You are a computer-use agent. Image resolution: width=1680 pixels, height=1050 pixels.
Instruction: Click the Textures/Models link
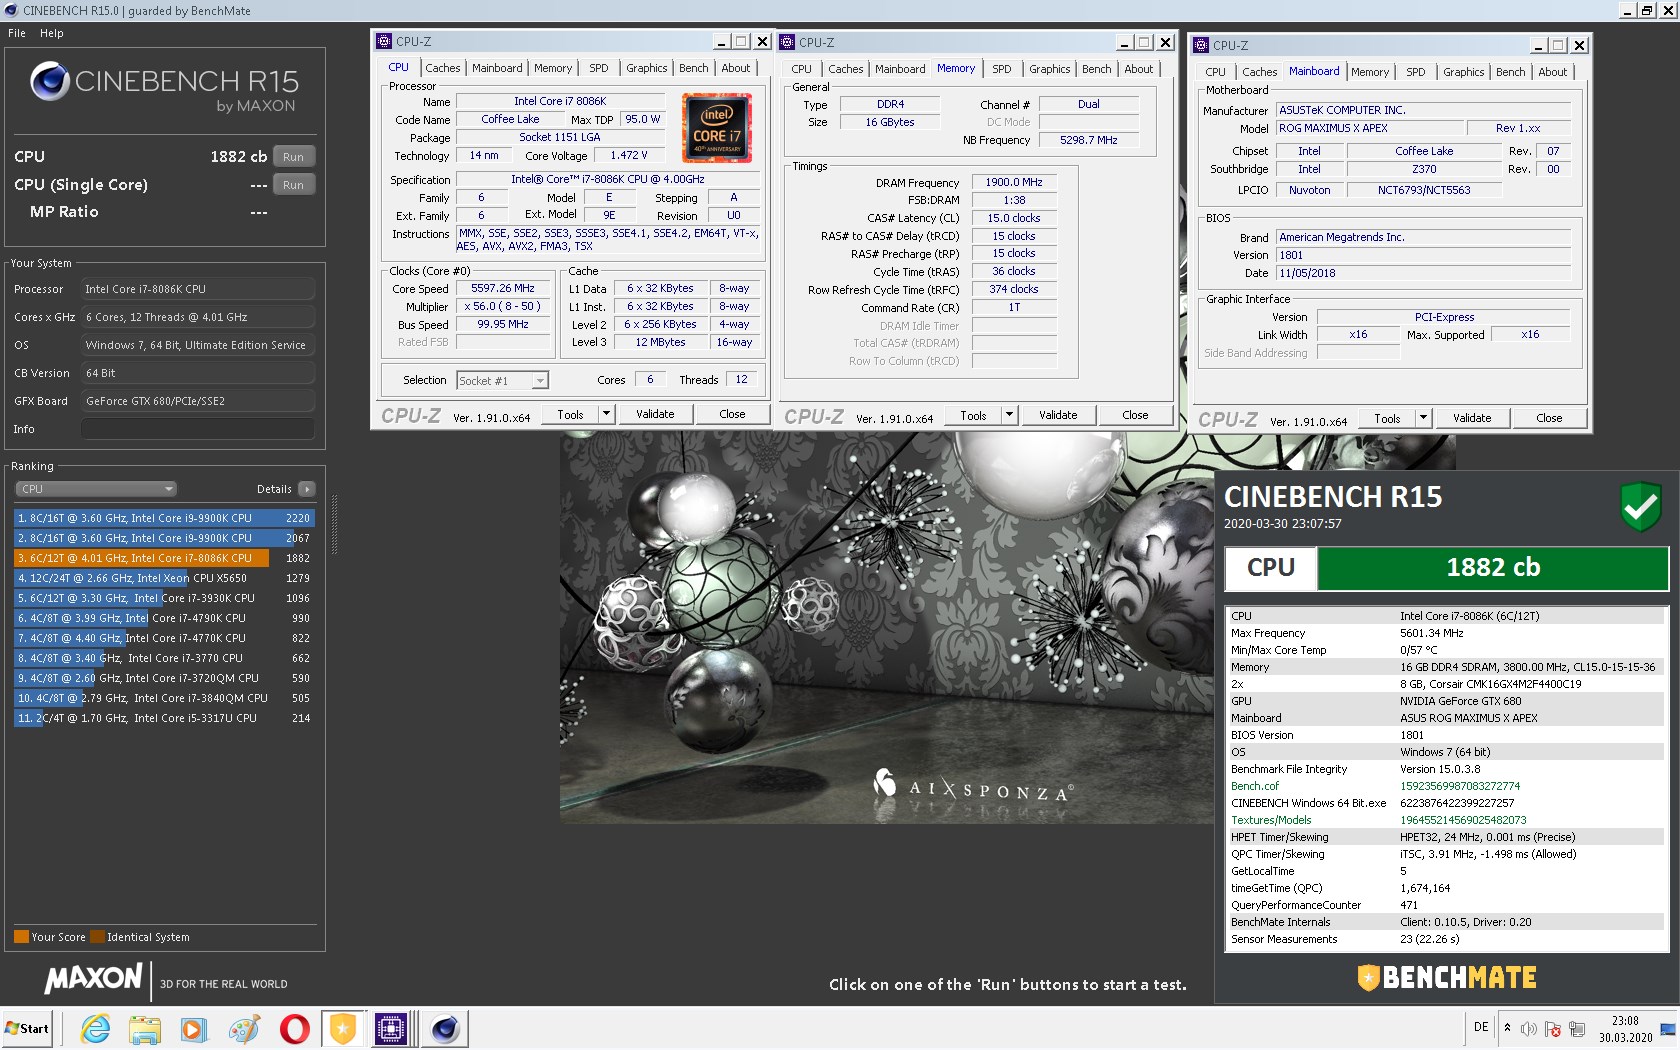[x=1271, y=820]
